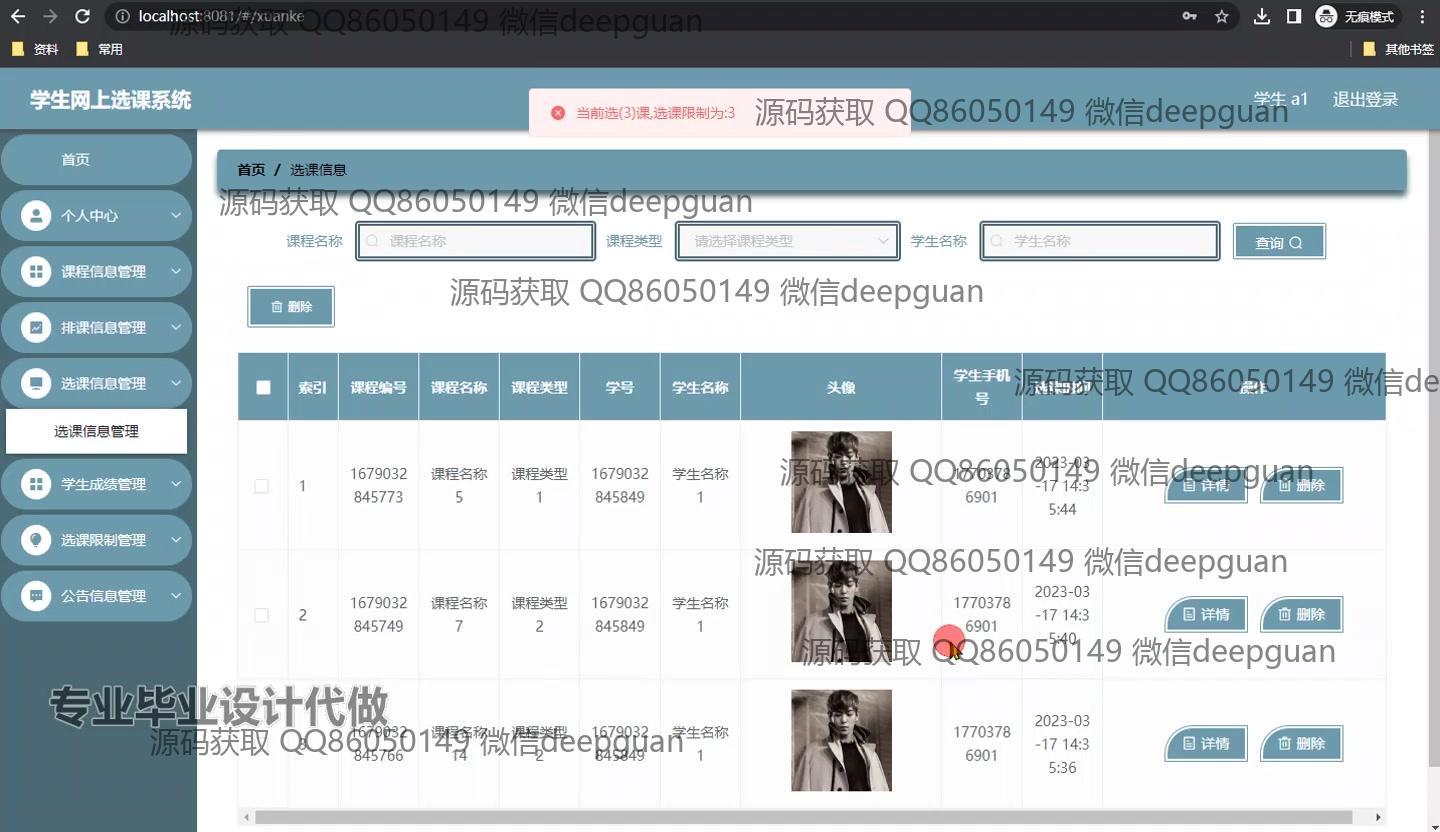The width and height of the screenshot is (1440, 832).
Task: Expand 排课信息管理 using its chevron
Action: coord(175,327)
